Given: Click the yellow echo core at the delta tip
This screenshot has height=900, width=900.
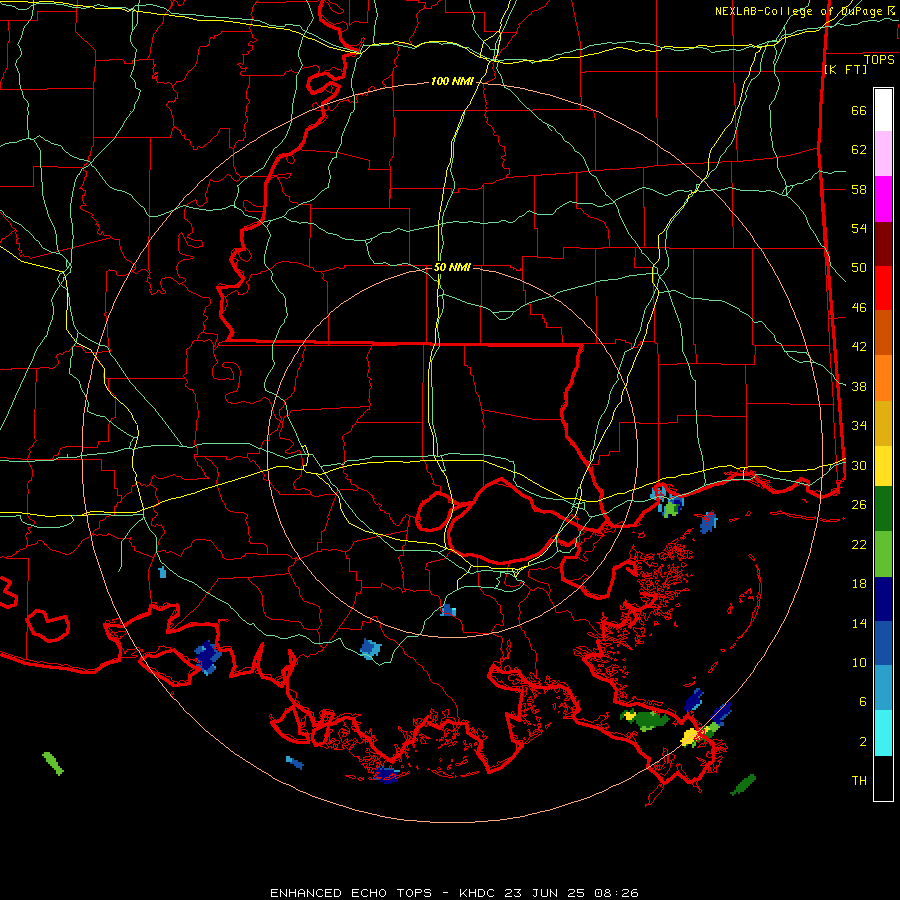Looking at the screenshot, I should click(689, 736).
